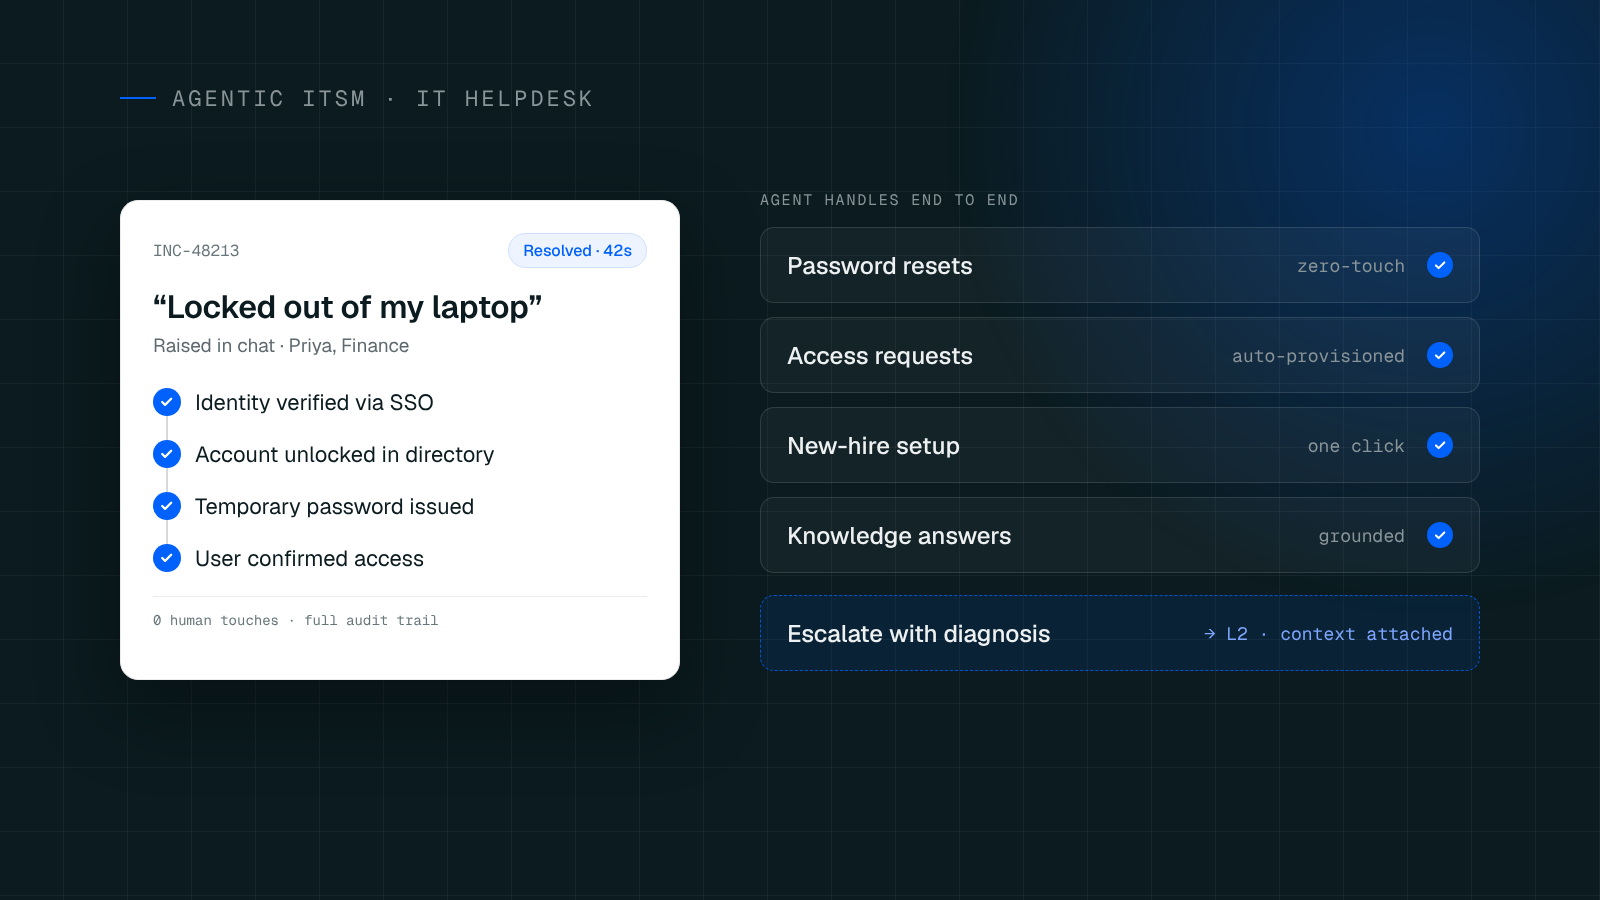Click the blue check on New-hire setup row
Screen dimensions: 1600x900
[x=1440, y=445]
